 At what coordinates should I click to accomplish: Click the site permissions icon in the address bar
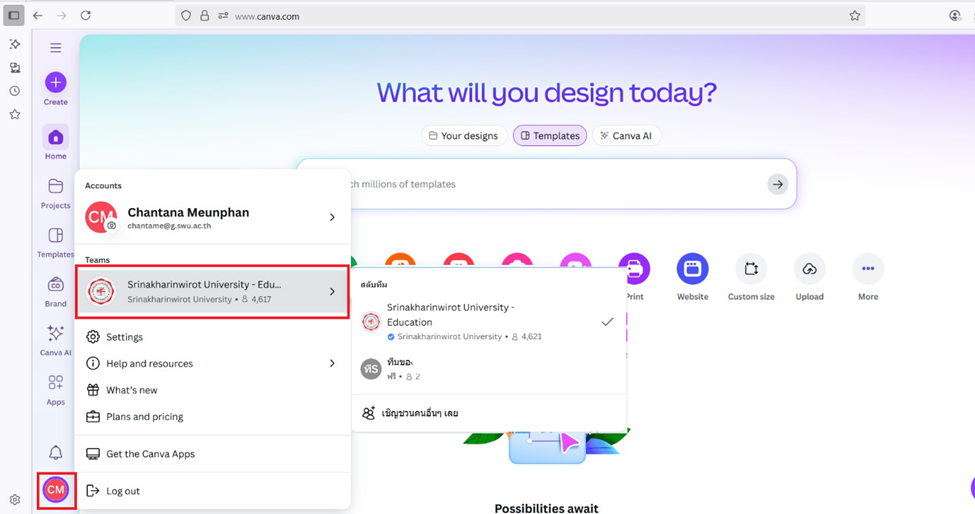click(223, 16)
